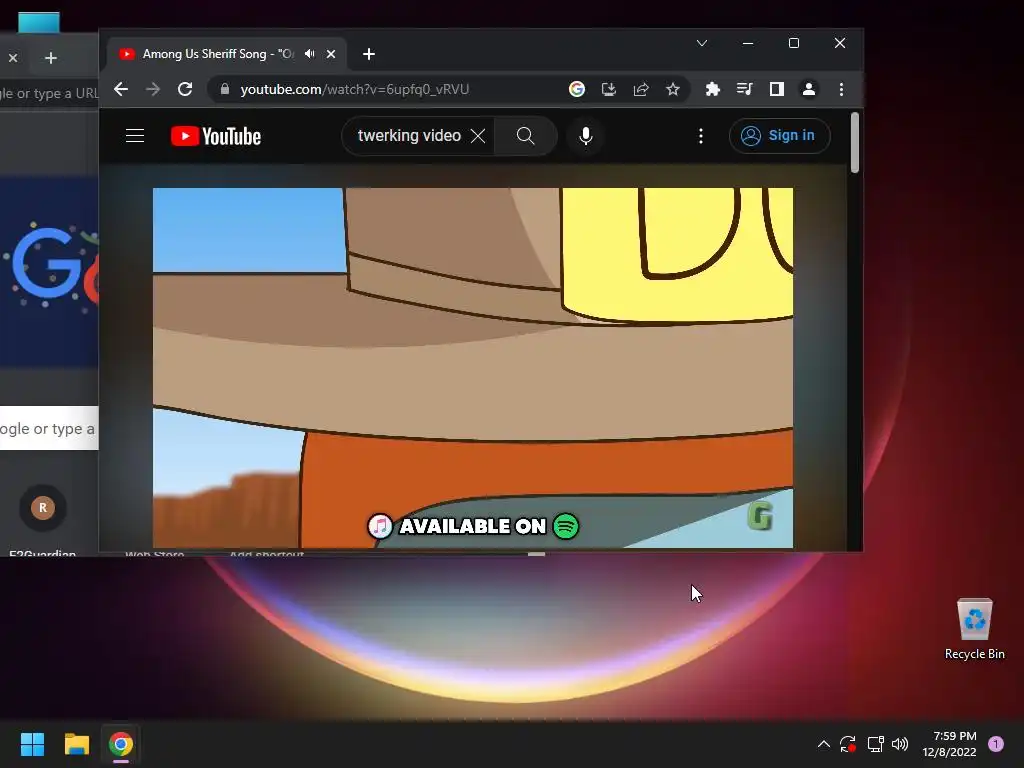The image size is (1024, 768).
Task: Click the youtube.com address bar URL
Action: 355,89
